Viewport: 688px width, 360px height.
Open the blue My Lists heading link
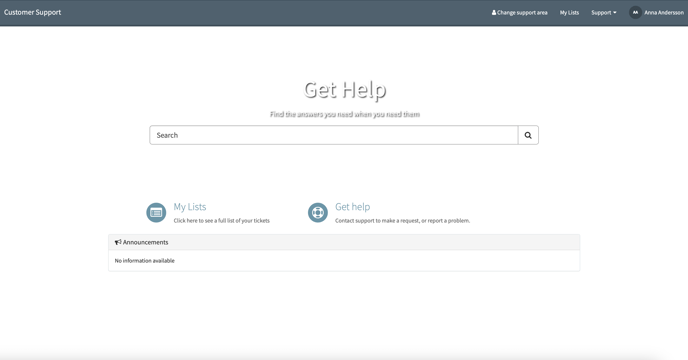(190, 207)
